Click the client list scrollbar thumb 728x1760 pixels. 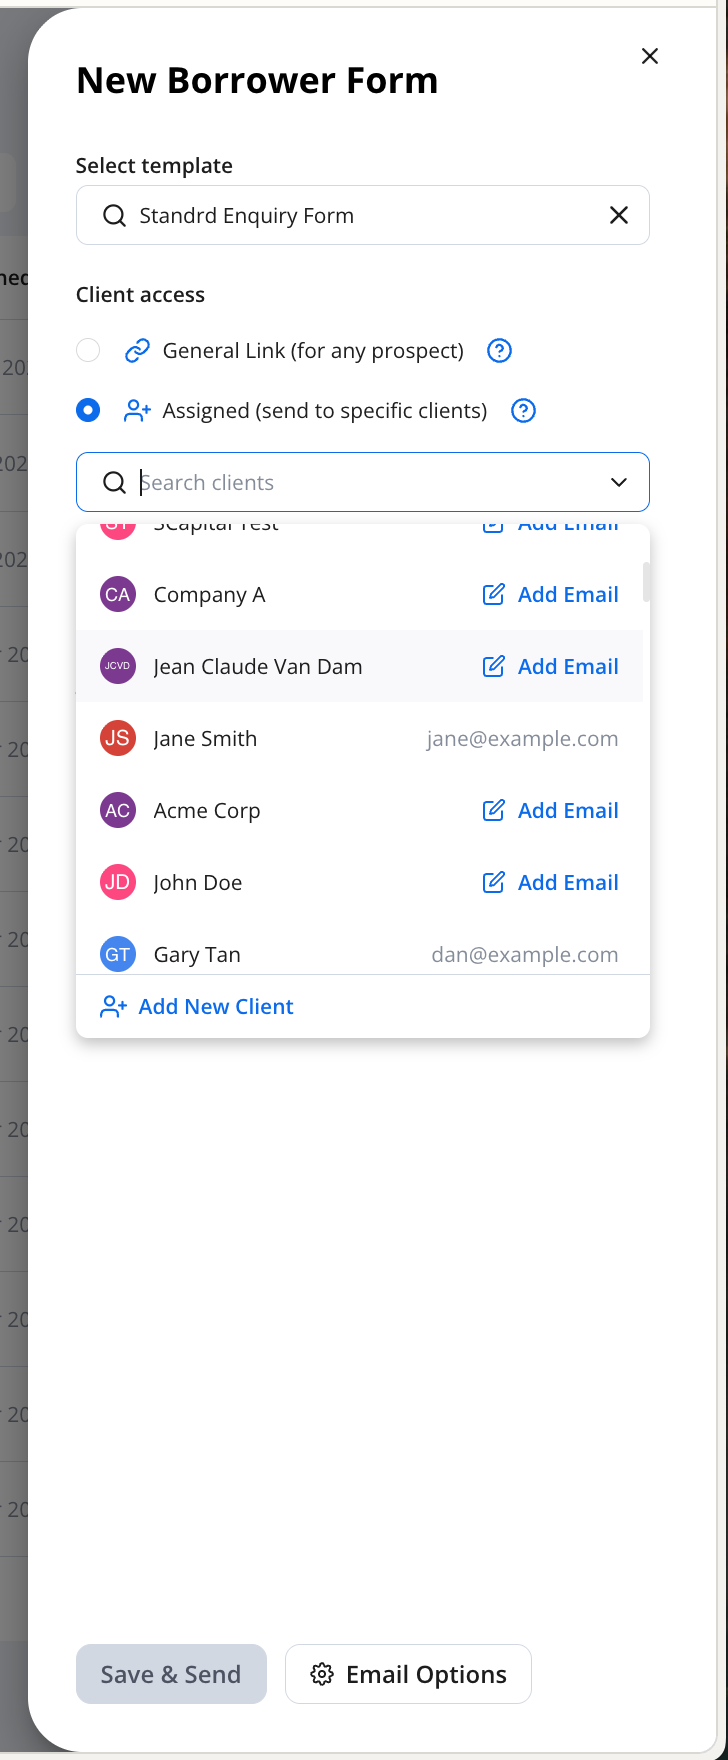pyautogui.click(x=646, y=582)
